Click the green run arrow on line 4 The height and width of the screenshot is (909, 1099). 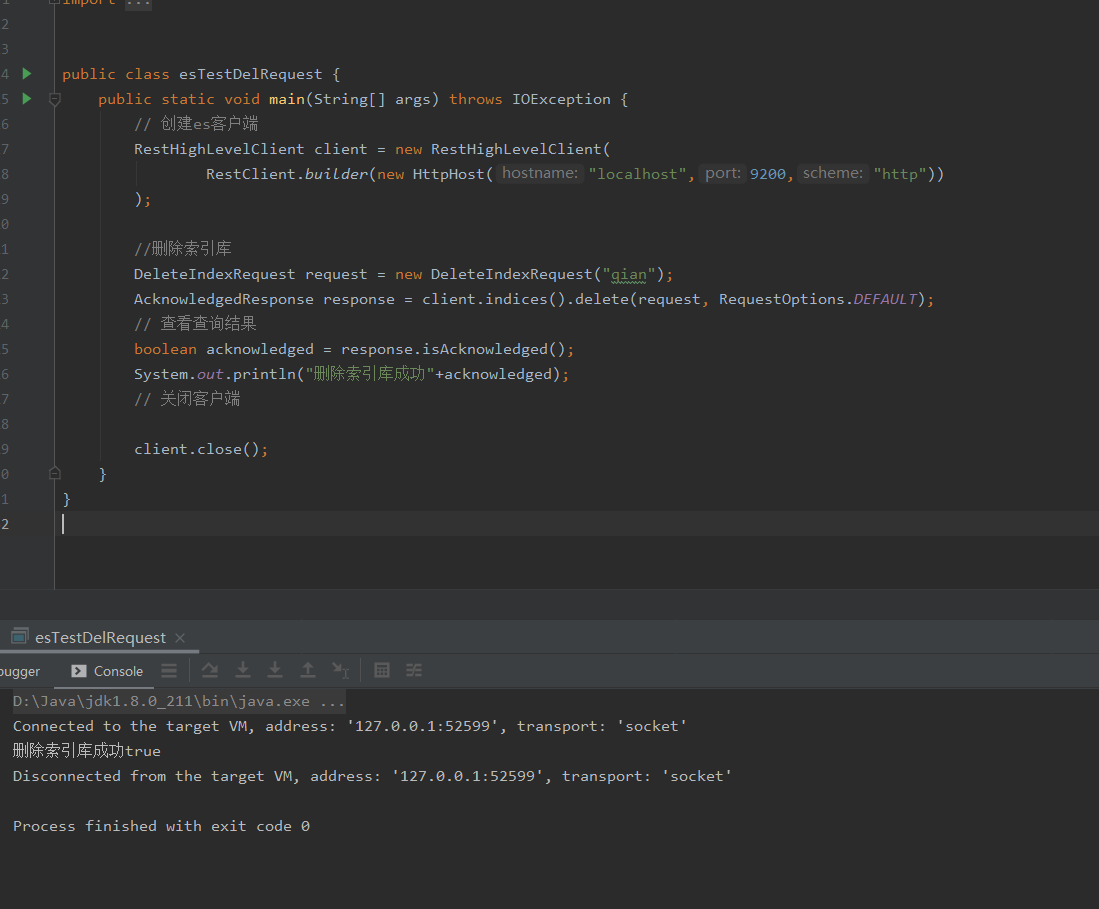point(26,72)
